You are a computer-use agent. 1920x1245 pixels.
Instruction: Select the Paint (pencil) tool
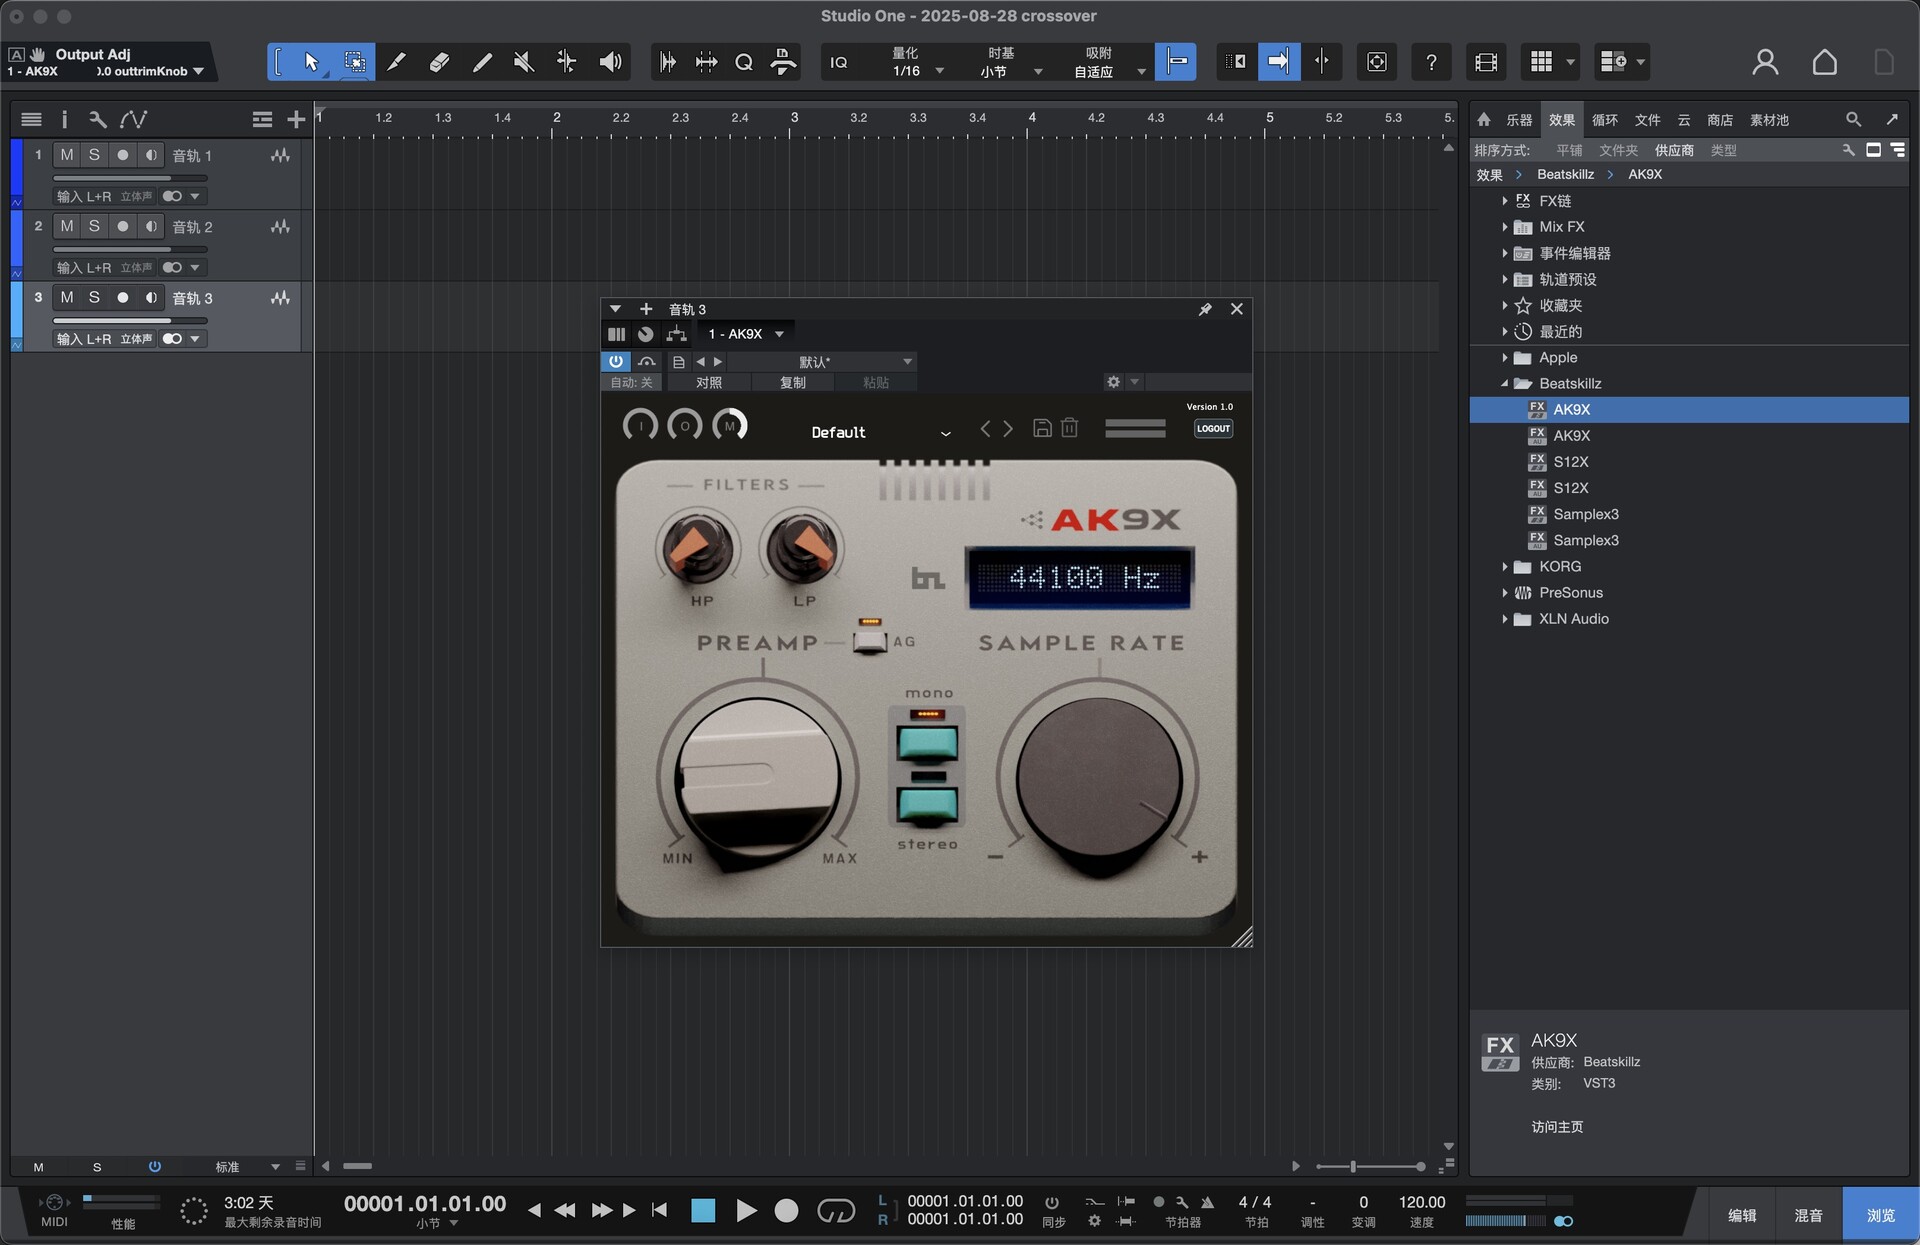[482, 62]
